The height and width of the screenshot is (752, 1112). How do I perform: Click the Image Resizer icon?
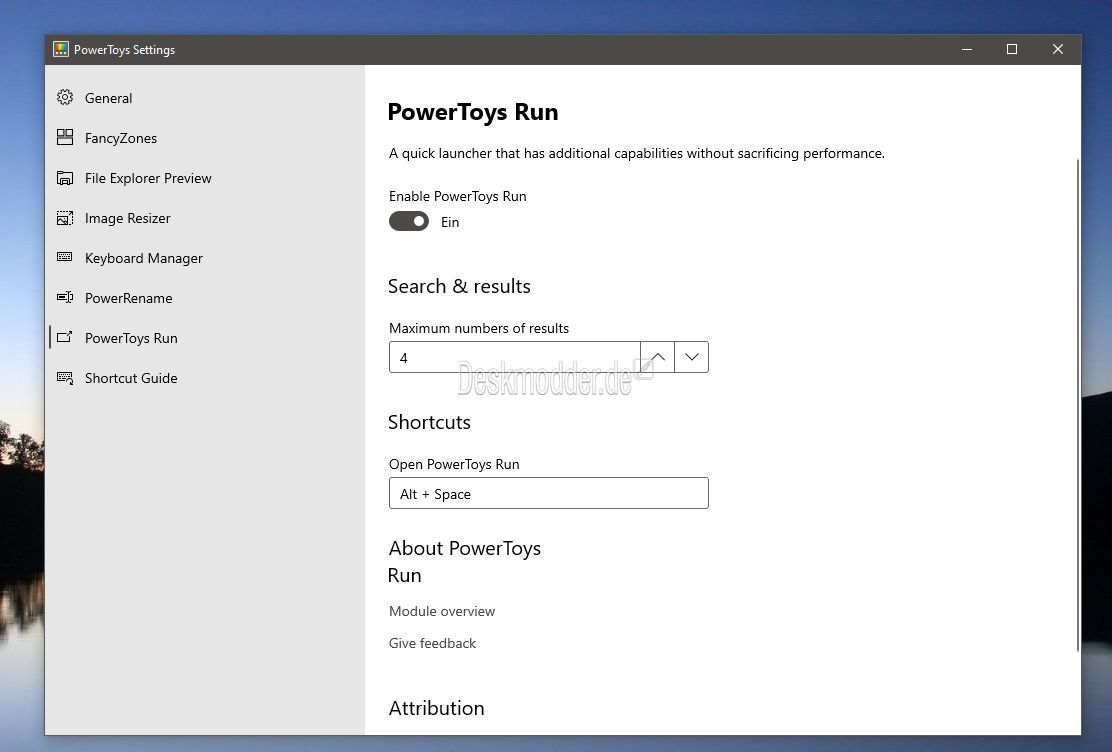pos(65,218)
